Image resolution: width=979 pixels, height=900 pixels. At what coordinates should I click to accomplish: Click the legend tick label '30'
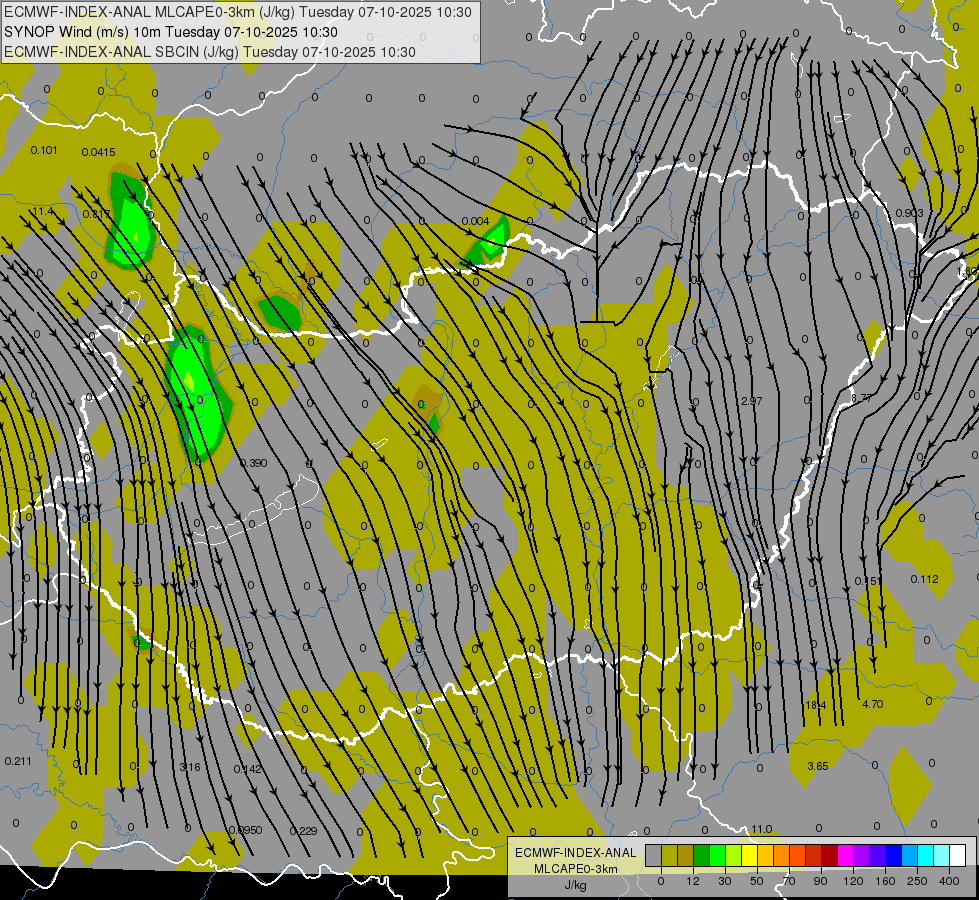pos(724,881)
